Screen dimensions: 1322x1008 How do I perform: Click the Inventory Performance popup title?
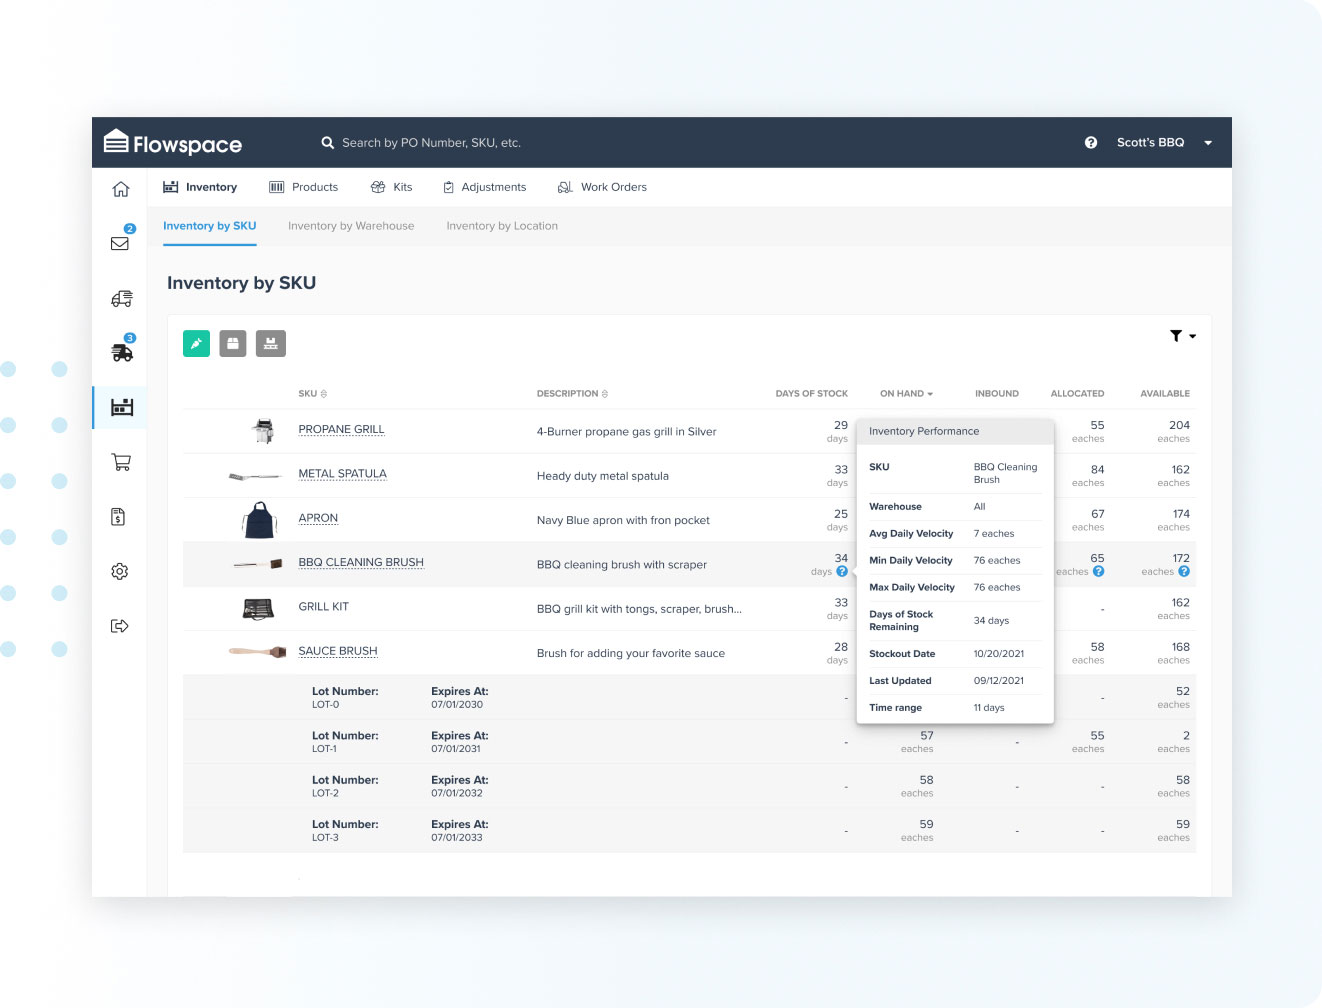(924, 431)
